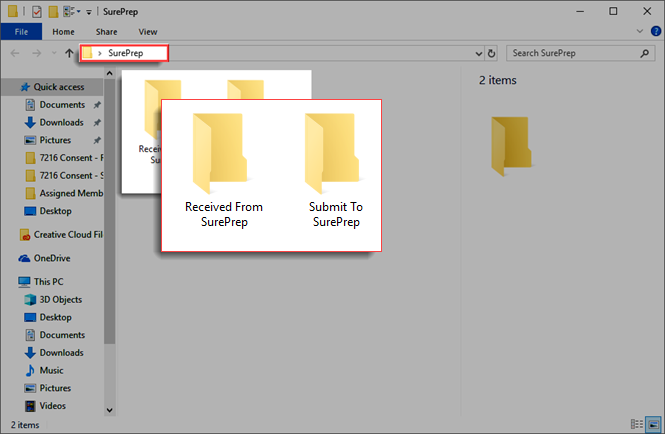Click the SurePrep breadcrumb in address bar
Screen dimensions: 665x434
126,53
